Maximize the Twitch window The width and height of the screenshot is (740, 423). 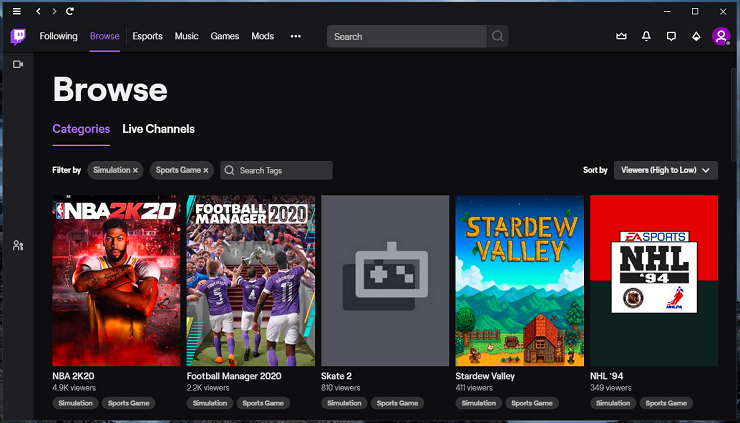coord(695,11)
